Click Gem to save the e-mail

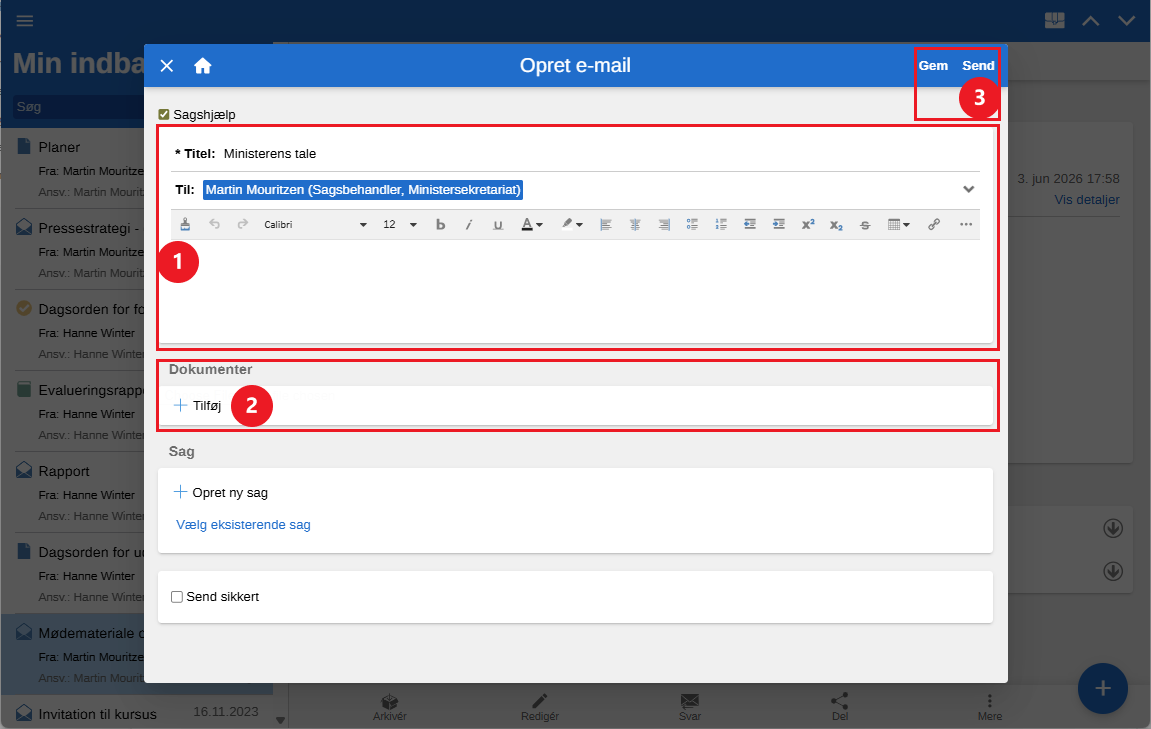[x=933, y=66]
